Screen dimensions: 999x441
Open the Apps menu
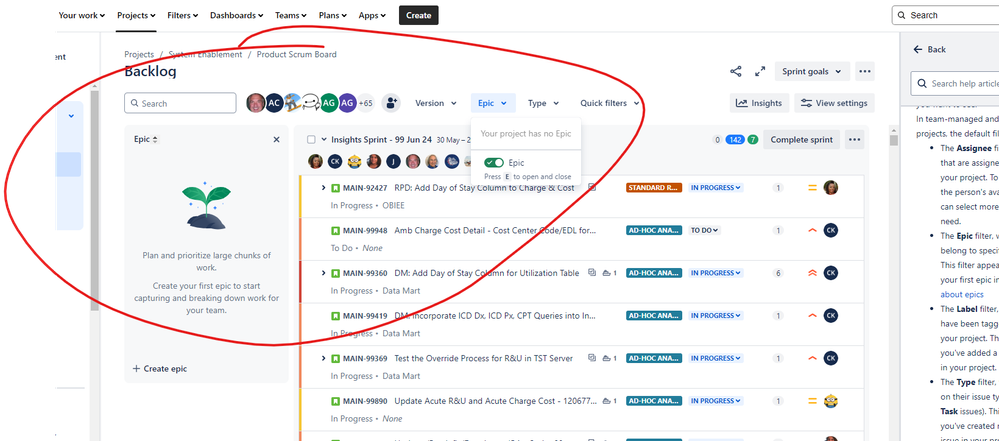click(372, 15)
